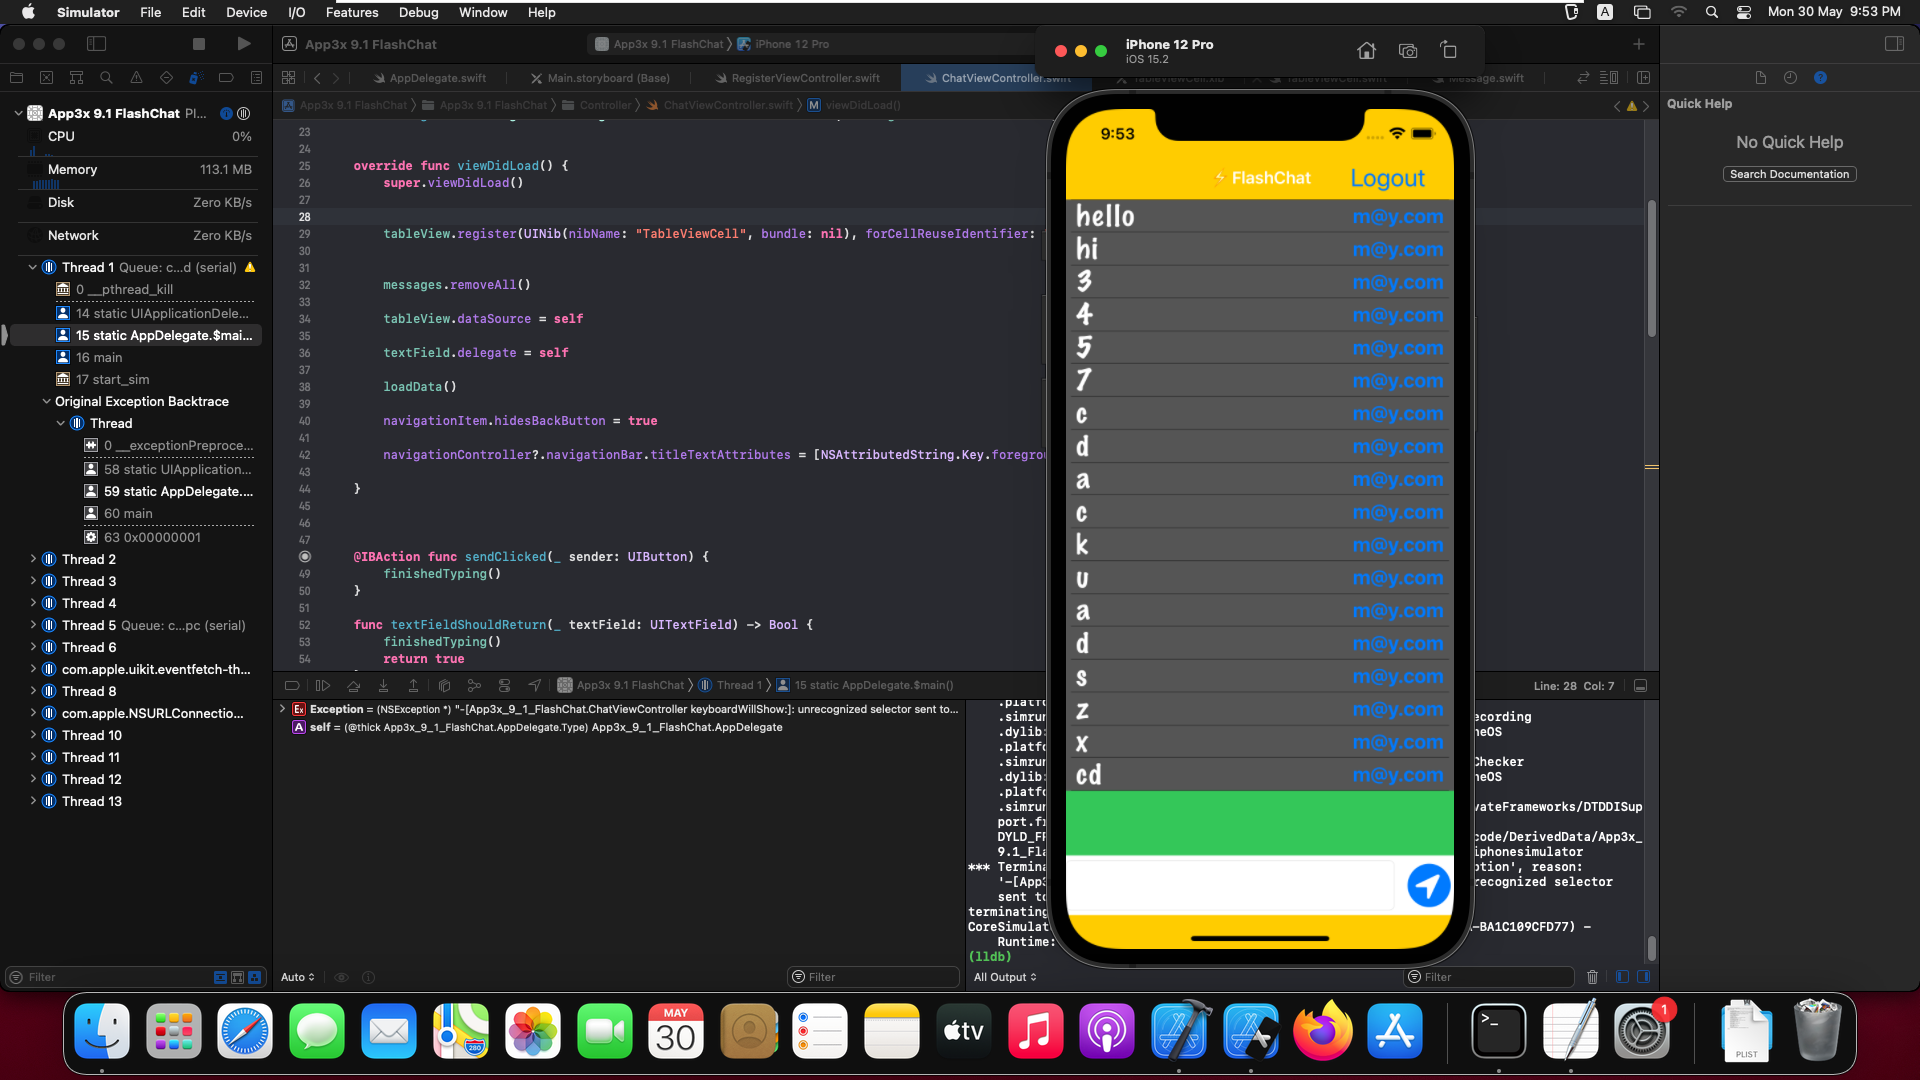Toggle breakpoint on line 48 gutter
1920x1080 pixels.
(x=305, y=557)
